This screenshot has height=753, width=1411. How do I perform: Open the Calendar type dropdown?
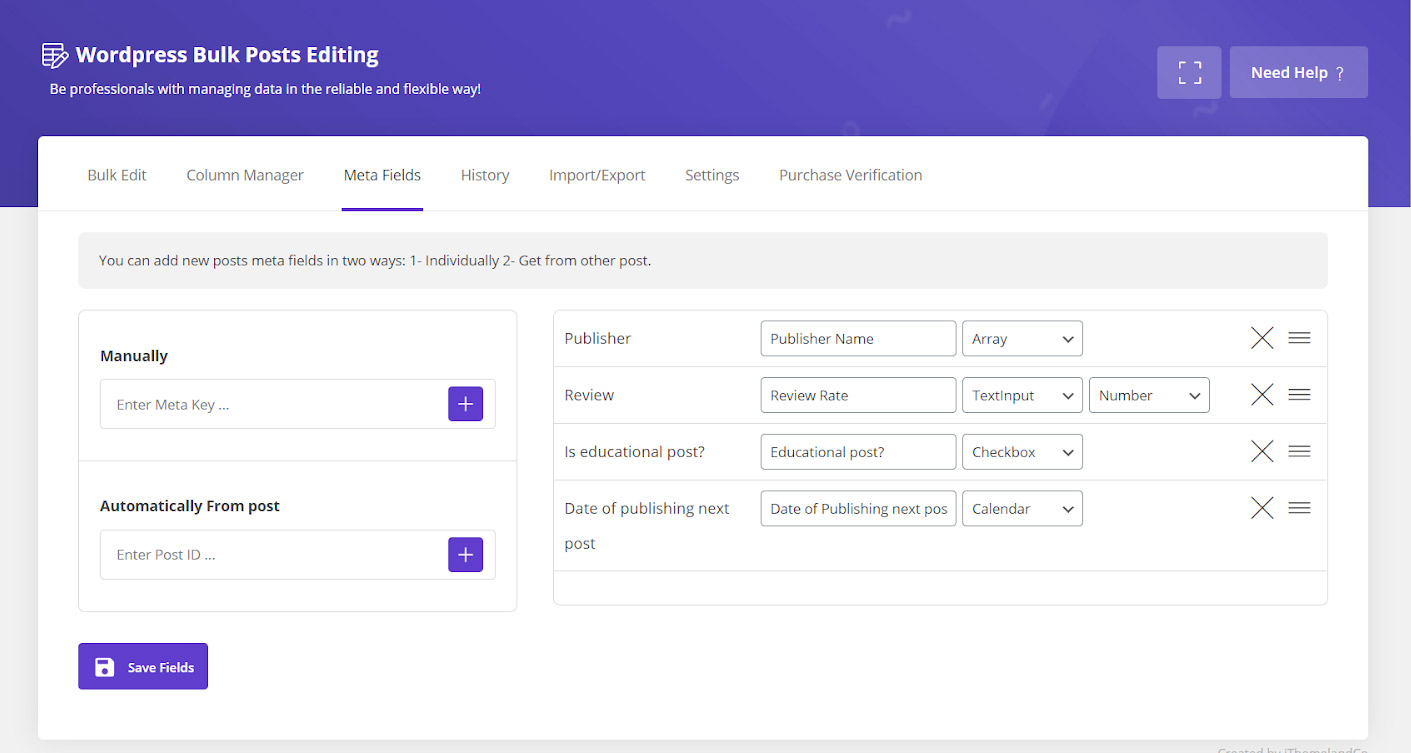(1022, 508)
